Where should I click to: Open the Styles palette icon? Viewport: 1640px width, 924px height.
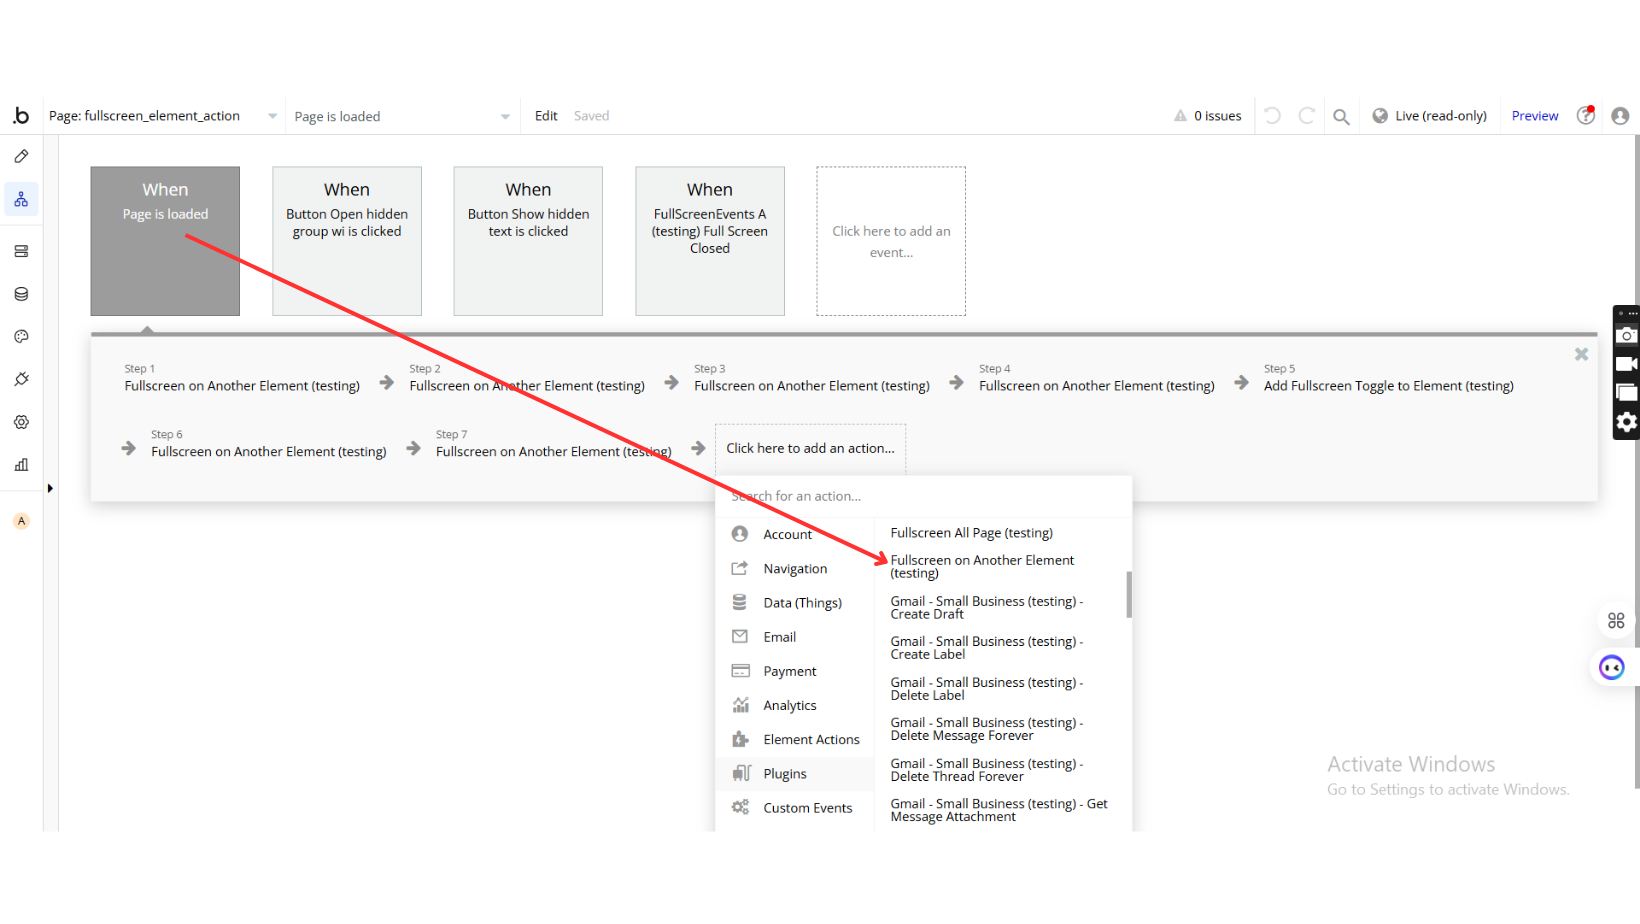[21, 337]
